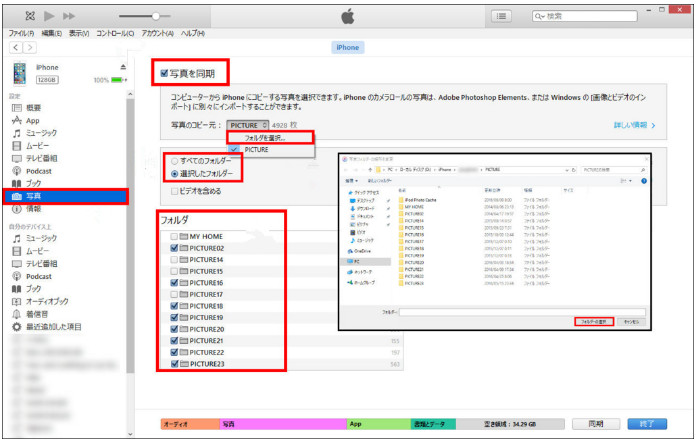Select the 選択したフォルダー radio button
Screen dimensions: 697x442
[175, 173]
